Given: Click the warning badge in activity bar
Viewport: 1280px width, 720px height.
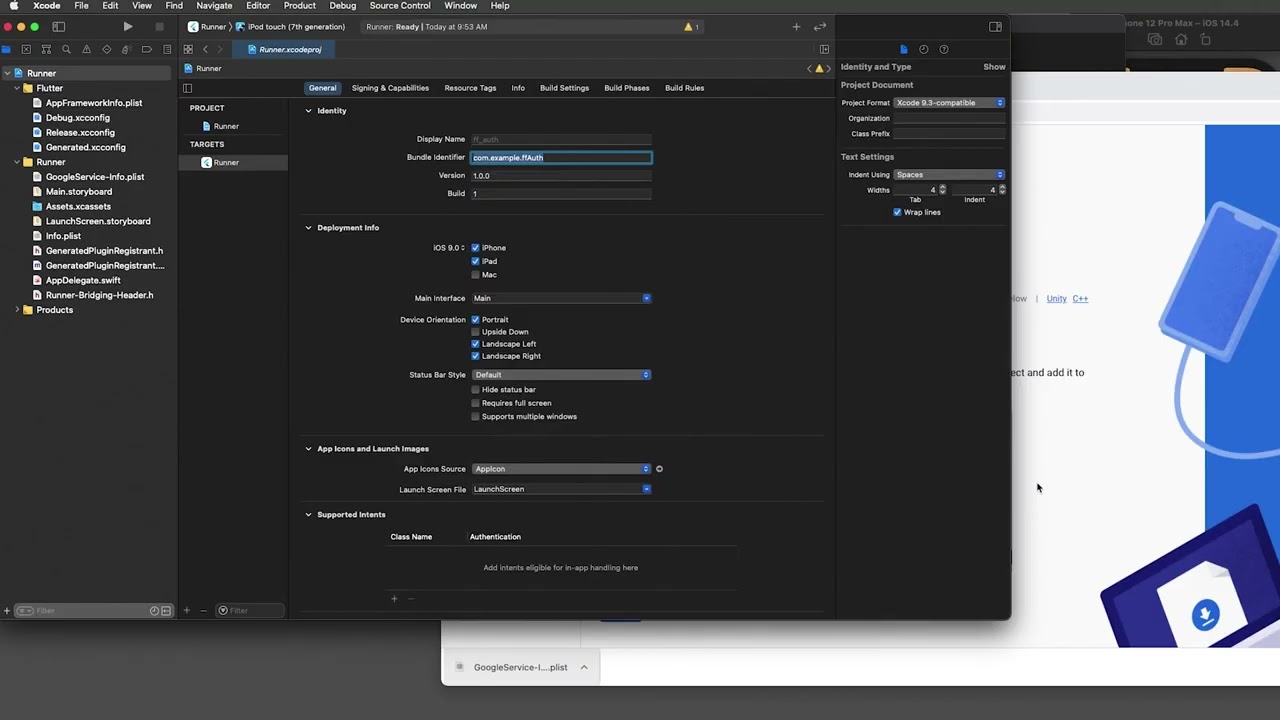Looking at the screenshot, I should [691, 27].
